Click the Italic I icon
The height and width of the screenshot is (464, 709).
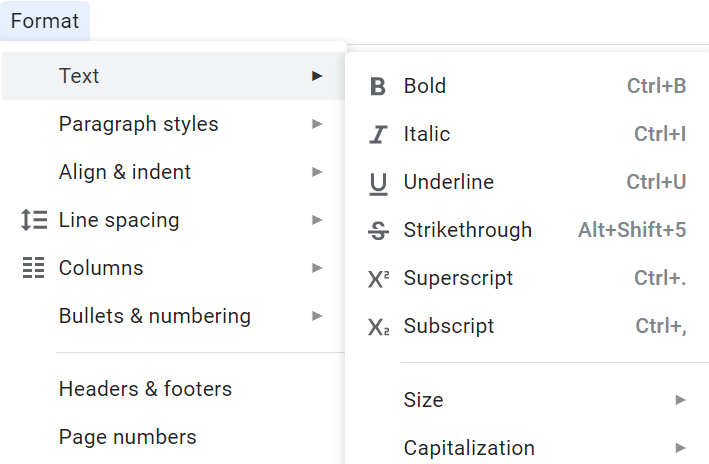point(378,134)
